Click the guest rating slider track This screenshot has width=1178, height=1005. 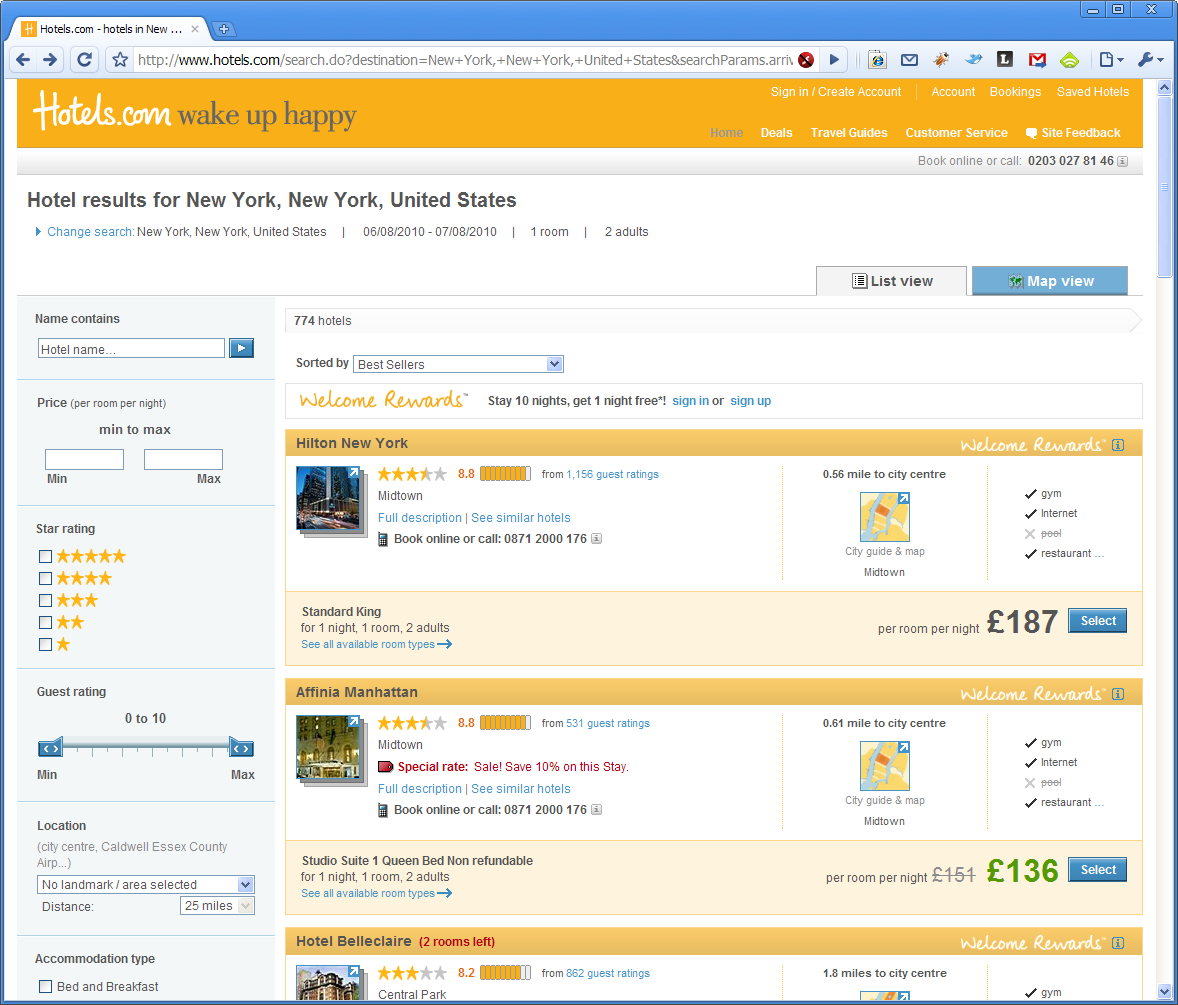pos(146,746)
